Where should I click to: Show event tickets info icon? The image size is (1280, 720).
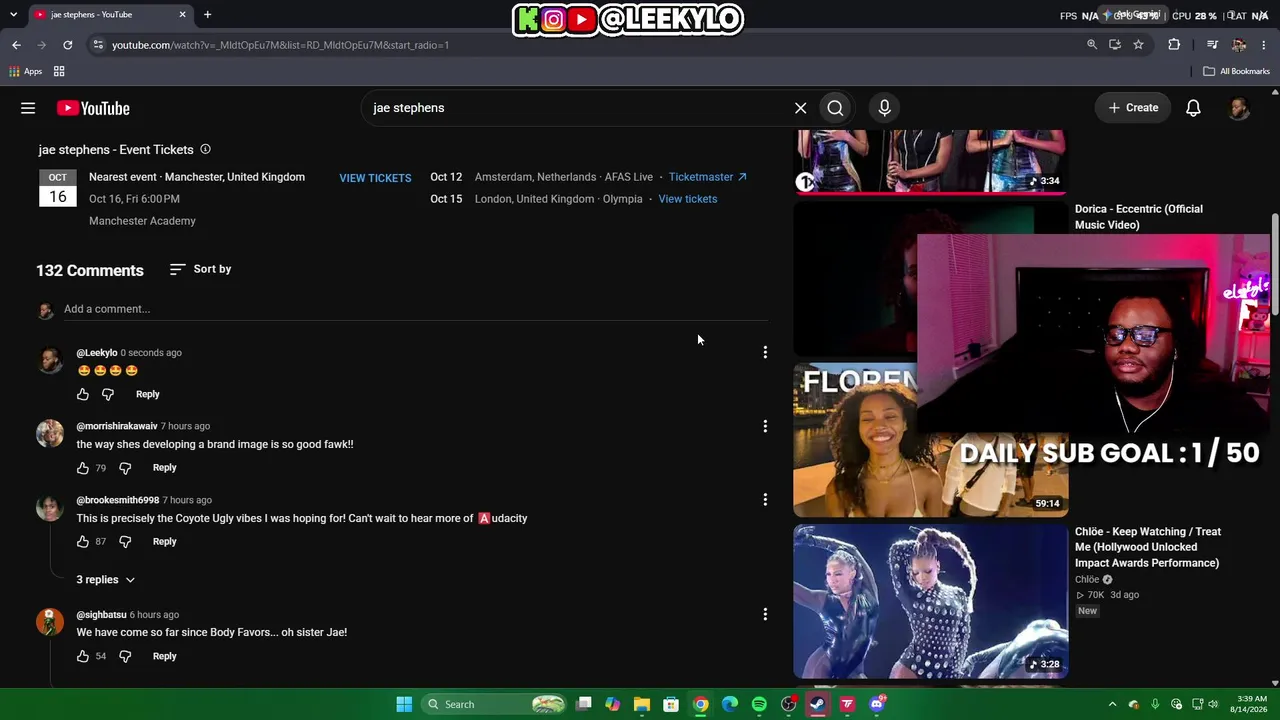(x=205, y=149)
